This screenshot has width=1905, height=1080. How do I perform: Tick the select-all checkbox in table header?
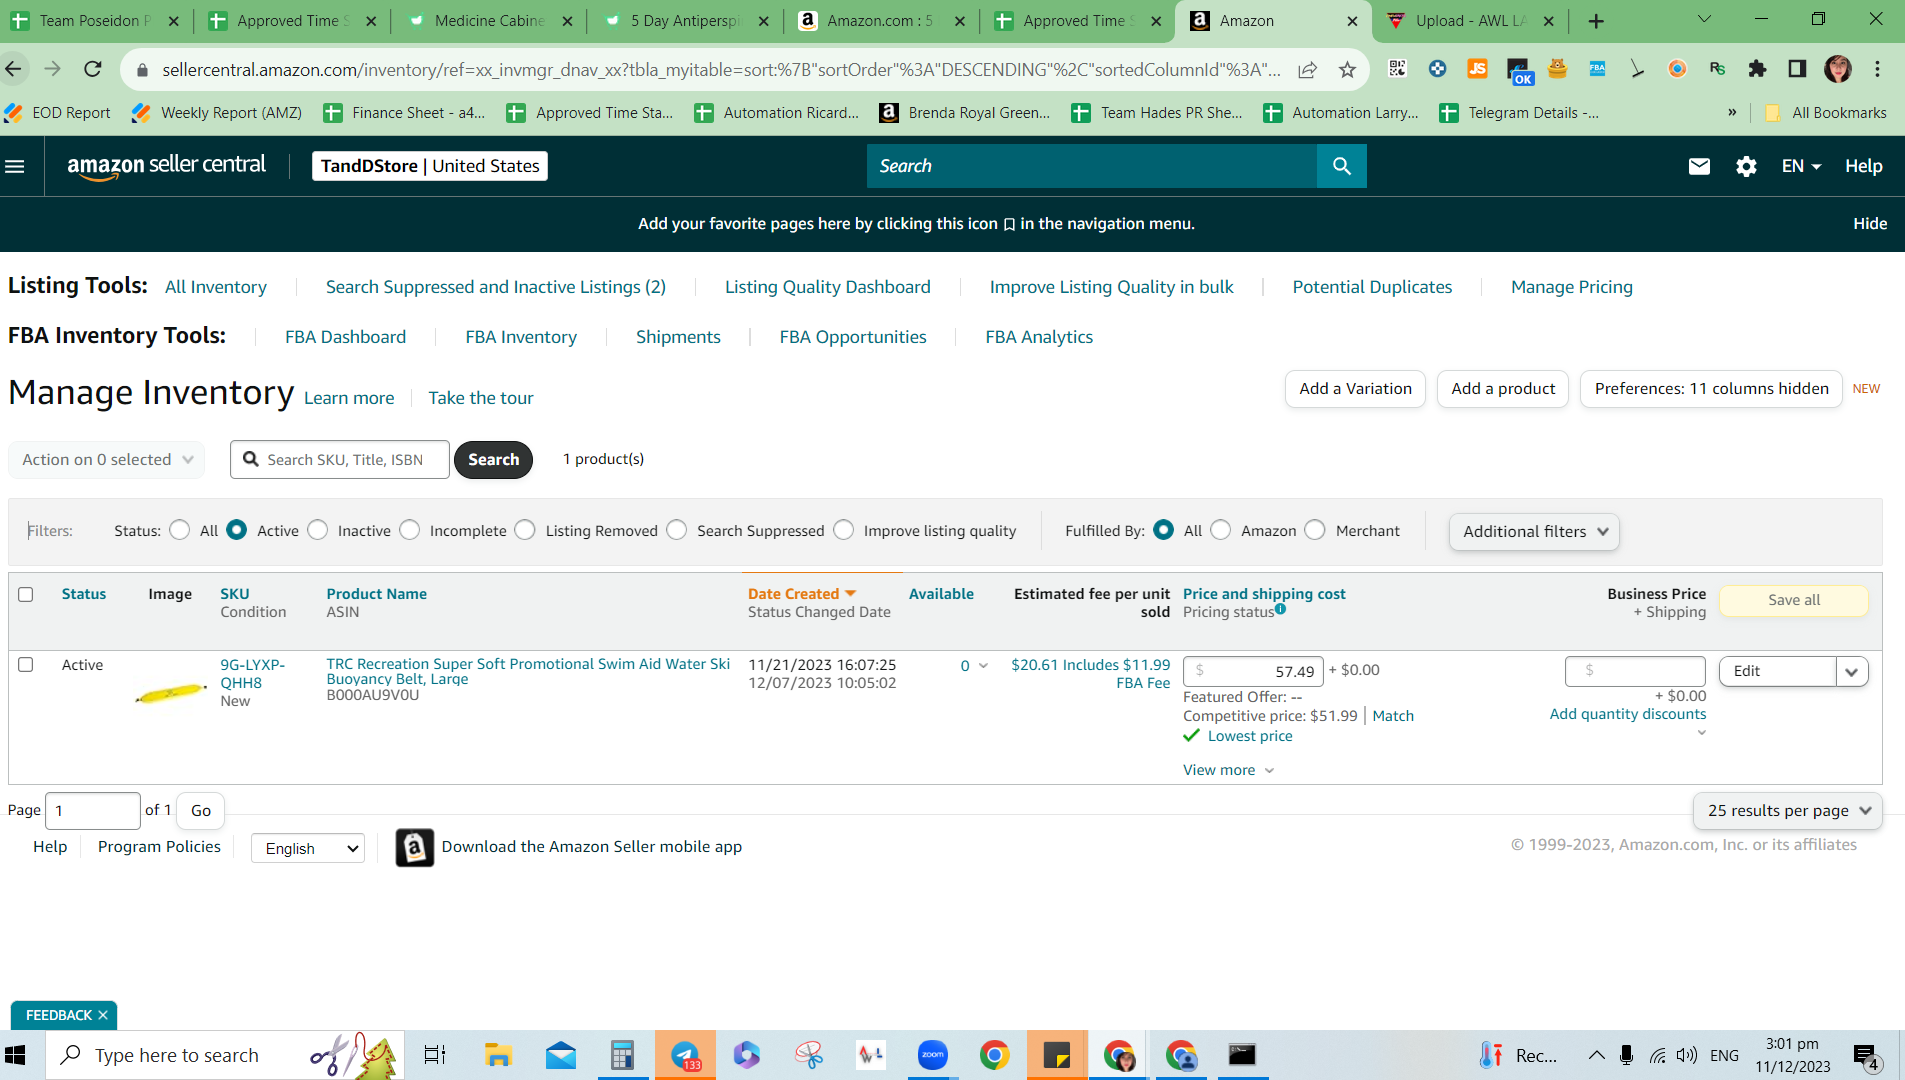[26, 594]
